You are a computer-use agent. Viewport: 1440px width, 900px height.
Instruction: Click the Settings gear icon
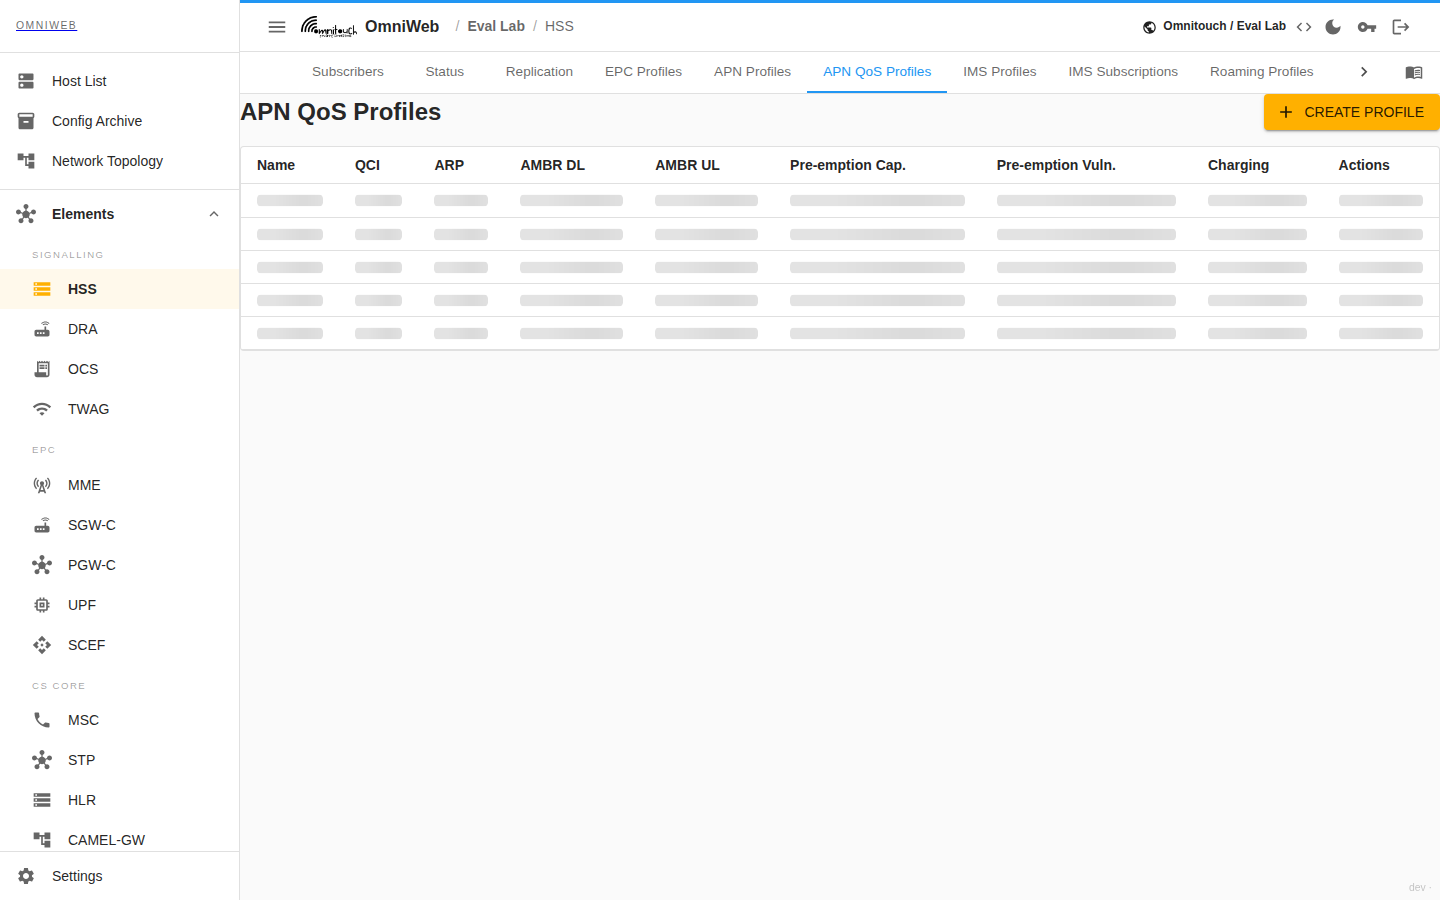click(26, 876)
